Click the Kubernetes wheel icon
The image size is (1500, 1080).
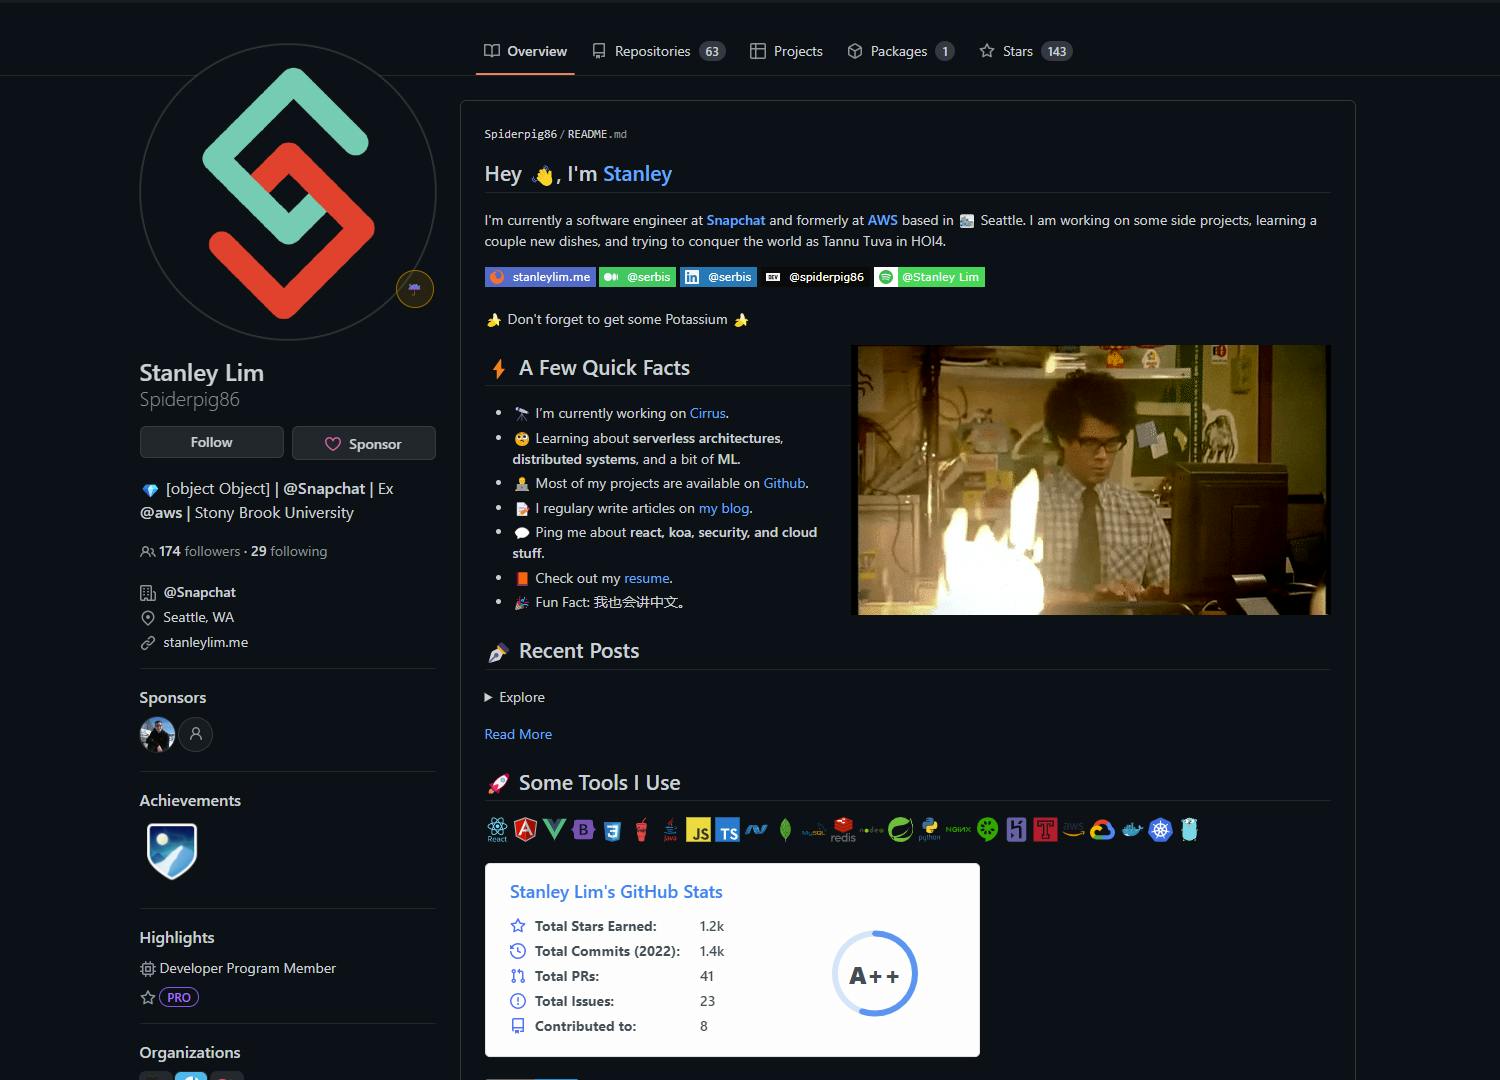coord(1160,830)
